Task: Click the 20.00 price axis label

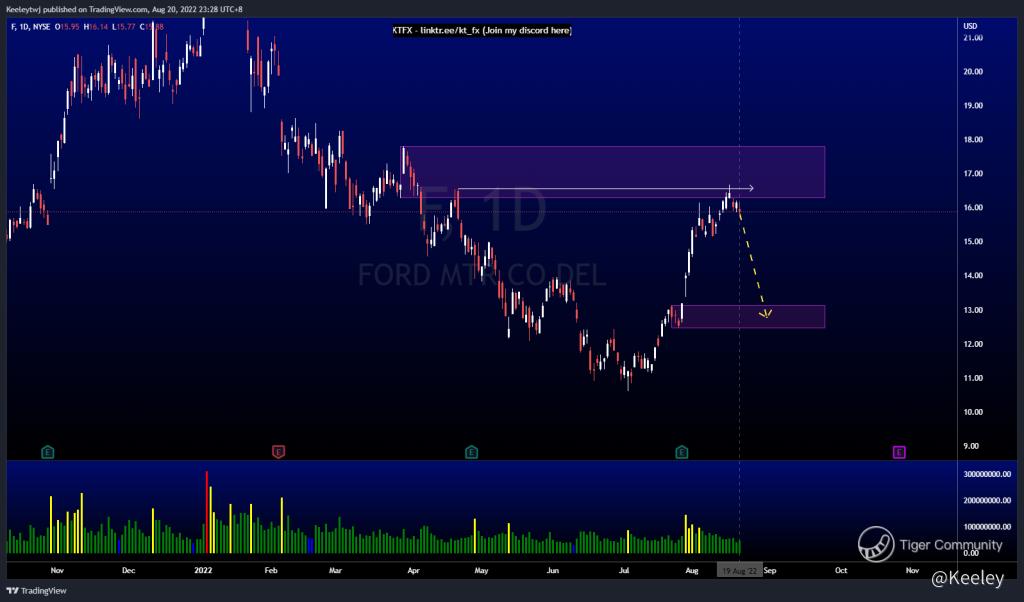Action: pos(973,72)
